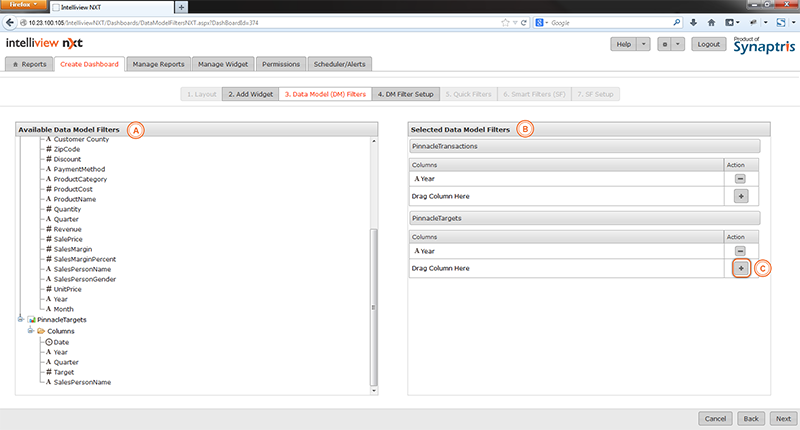The image size is (800, 430).
Task: Click the Firefox downloads arrow icon
Action: click(695, 21)
